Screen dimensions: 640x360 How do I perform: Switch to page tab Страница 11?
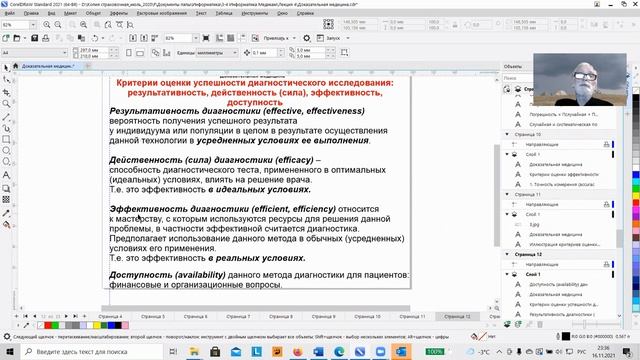(x=412, y=316)
